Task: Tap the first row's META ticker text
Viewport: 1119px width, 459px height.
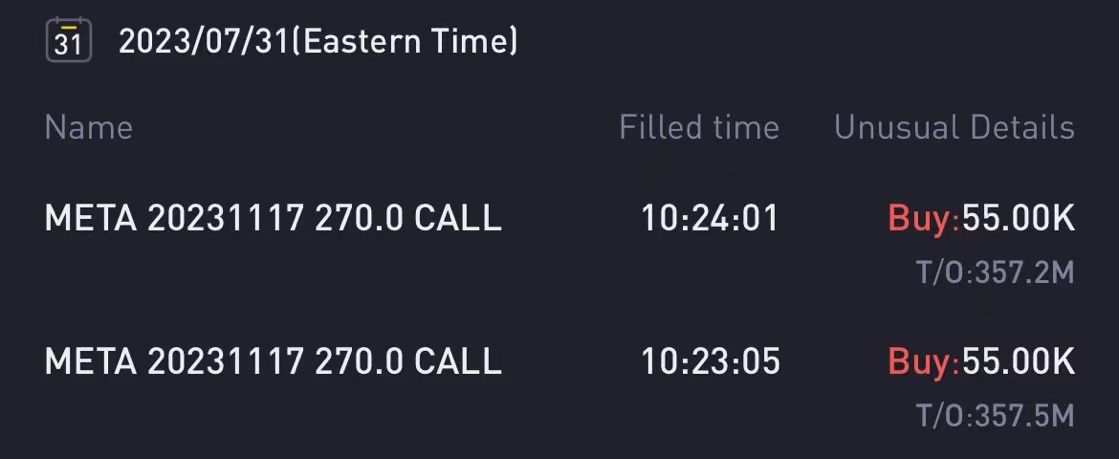Action: (91, 218)
